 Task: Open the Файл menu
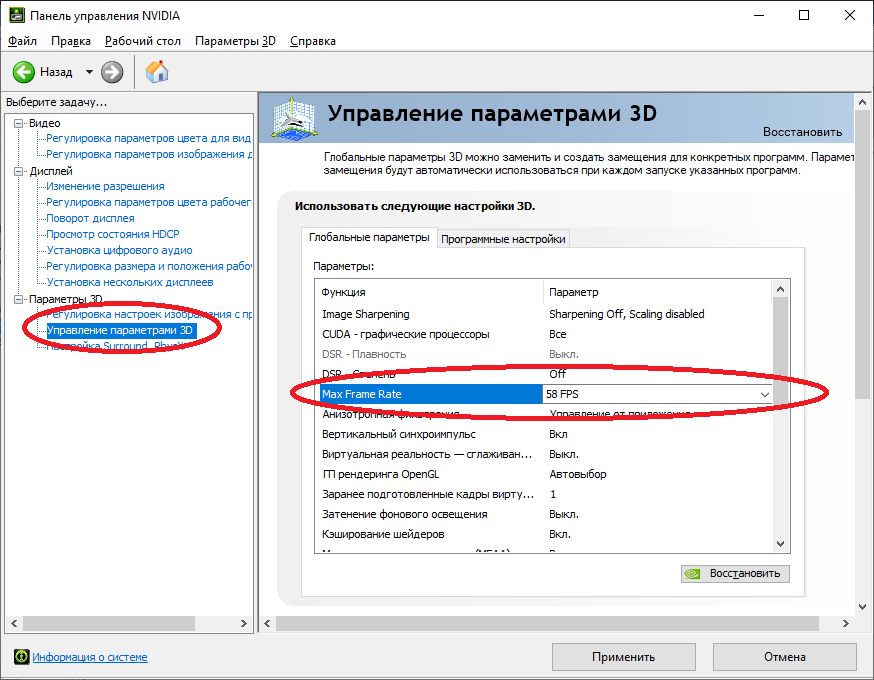pos(22,41)
